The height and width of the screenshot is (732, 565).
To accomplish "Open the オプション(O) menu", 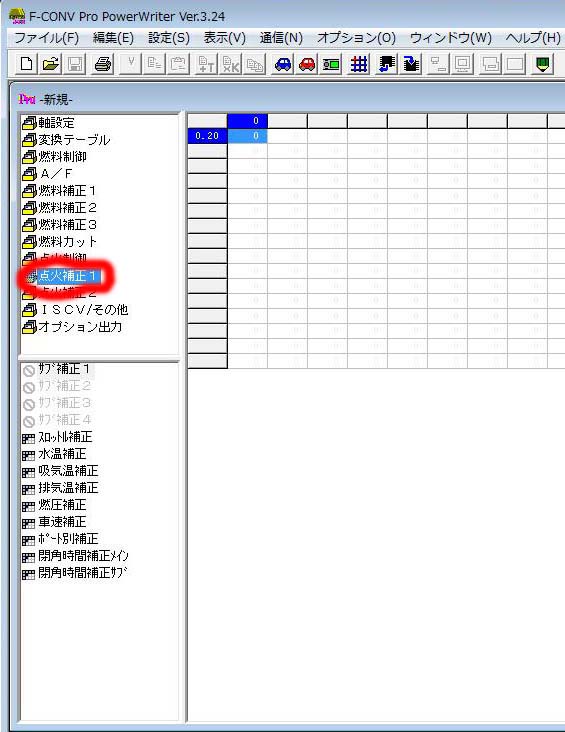I will click(356, 38).
